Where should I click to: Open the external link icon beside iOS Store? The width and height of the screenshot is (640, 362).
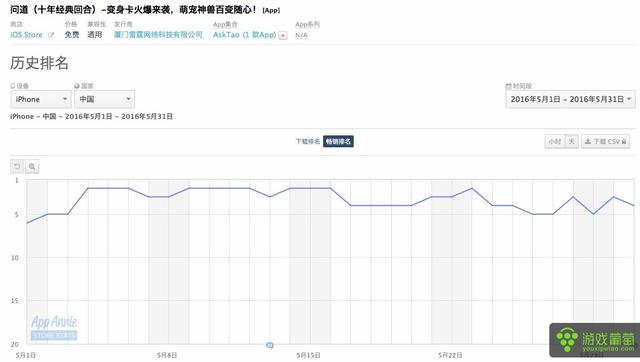[51, 35]
